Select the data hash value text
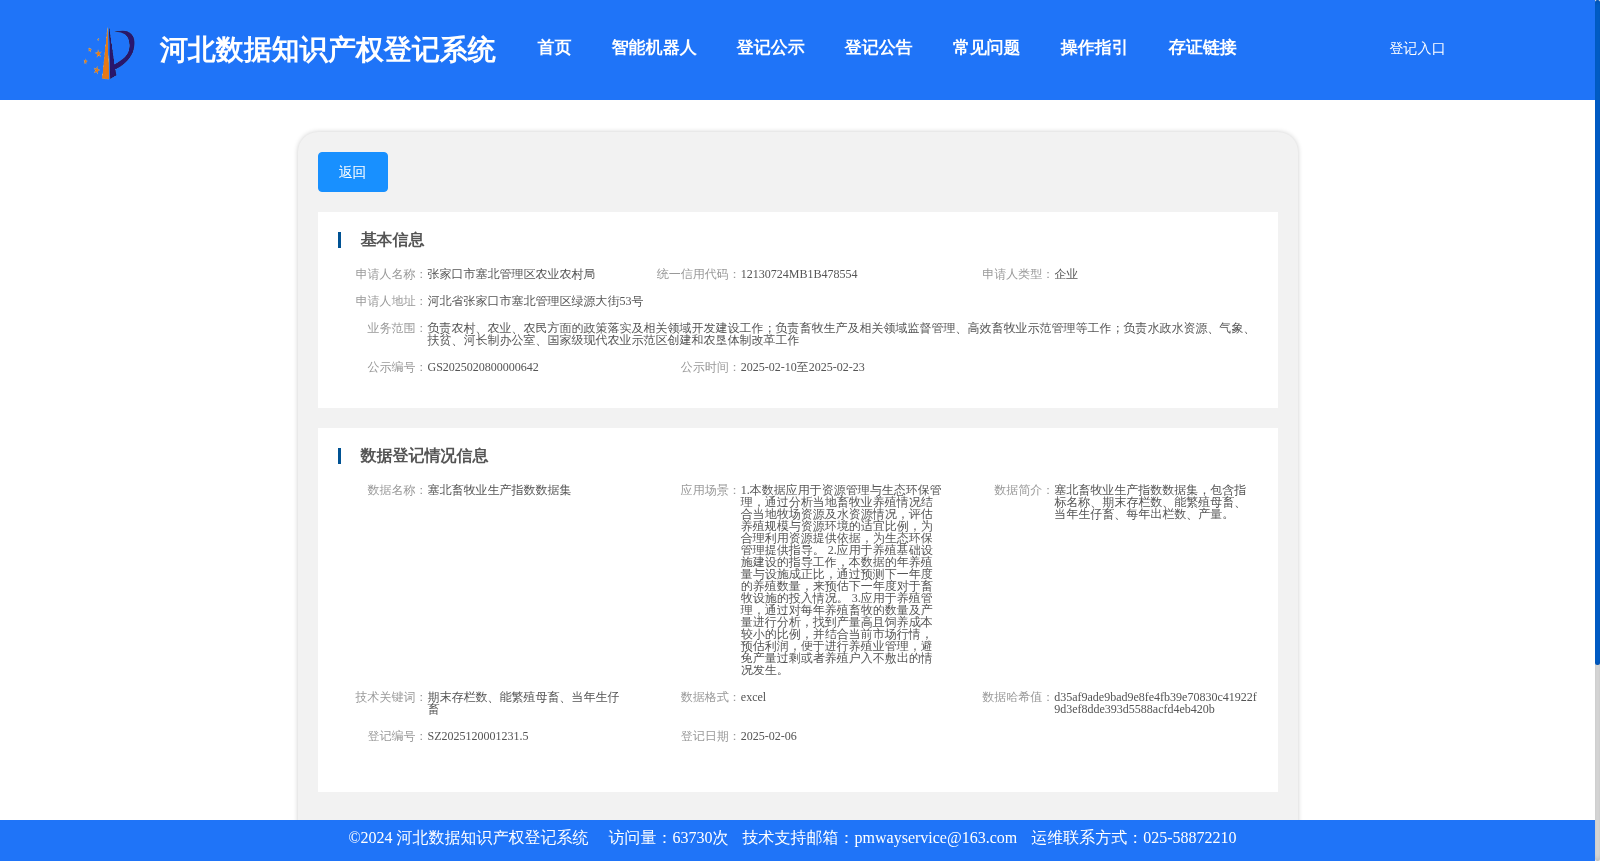This screenshot has height=861, width=1600. 1155,703
